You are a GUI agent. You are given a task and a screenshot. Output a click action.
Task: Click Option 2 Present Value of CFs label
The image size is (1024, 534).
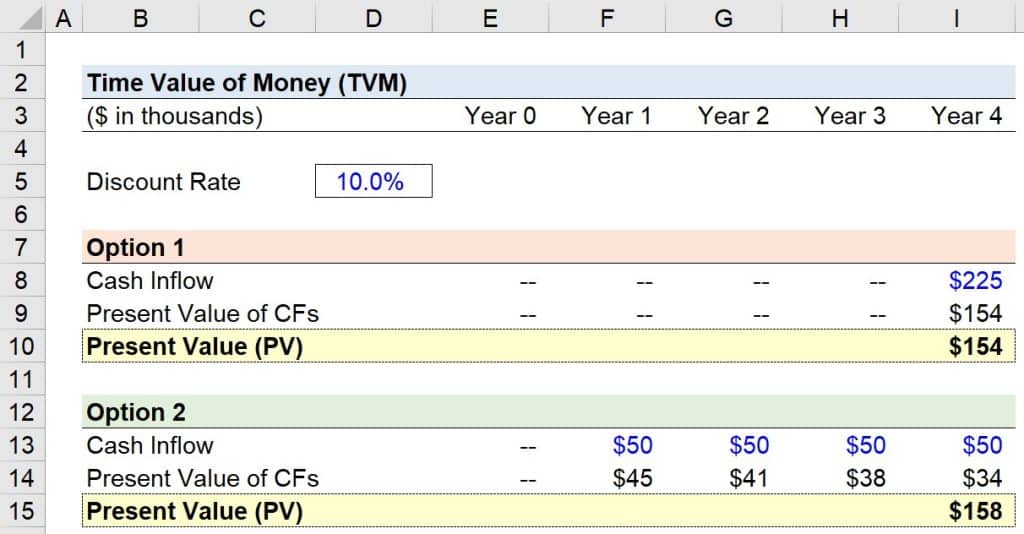pyautogui.click(x=202, y=479)
